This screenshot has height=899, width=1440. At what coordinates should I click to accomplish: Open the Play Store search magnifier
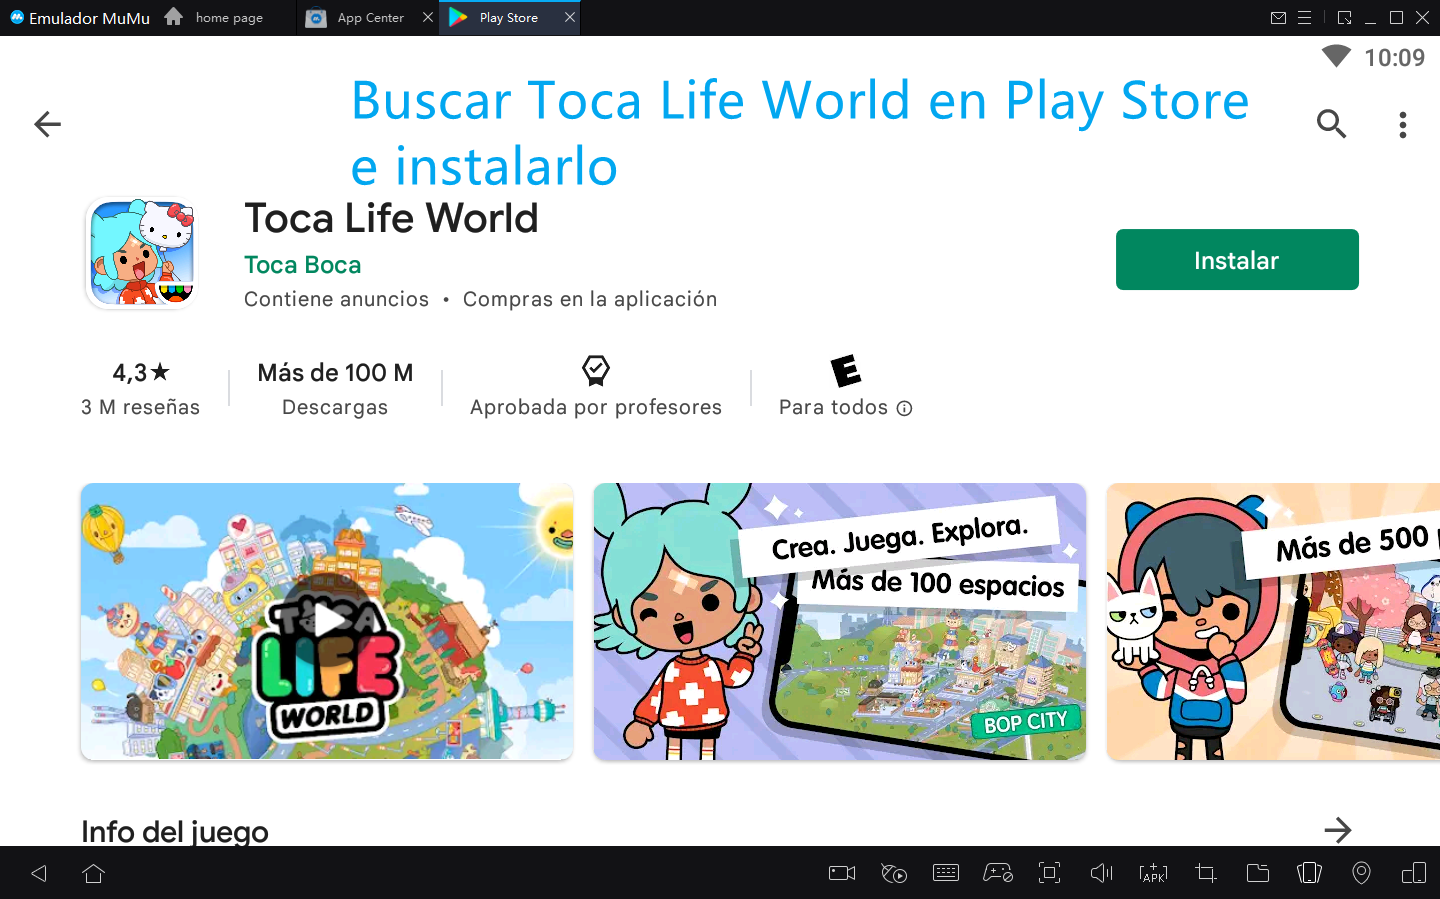1331,124
